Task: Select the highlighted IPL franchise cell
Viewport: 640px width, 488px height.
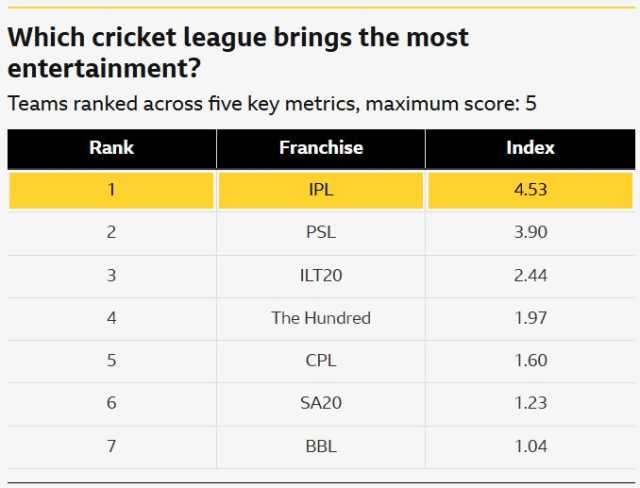Action: [x=321, y=191]
